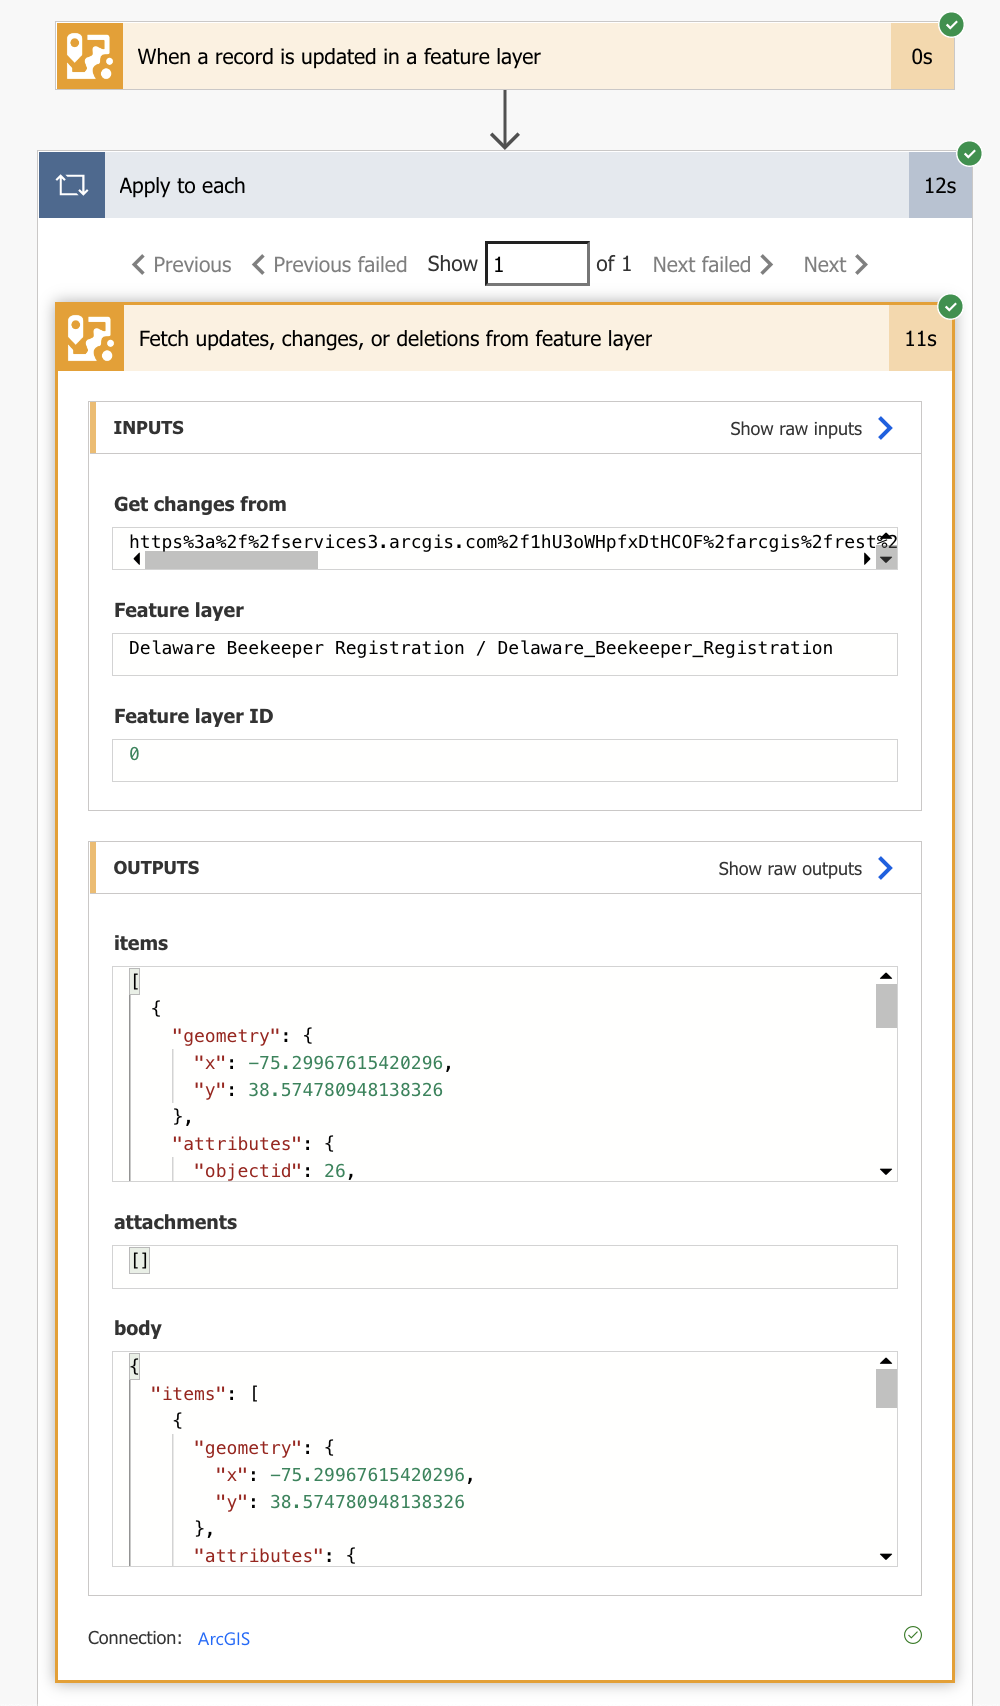Viewport: 1000px width, 1706px height.
Task: Open raw inputs with the blue chevron
Action: pos(885,428)
